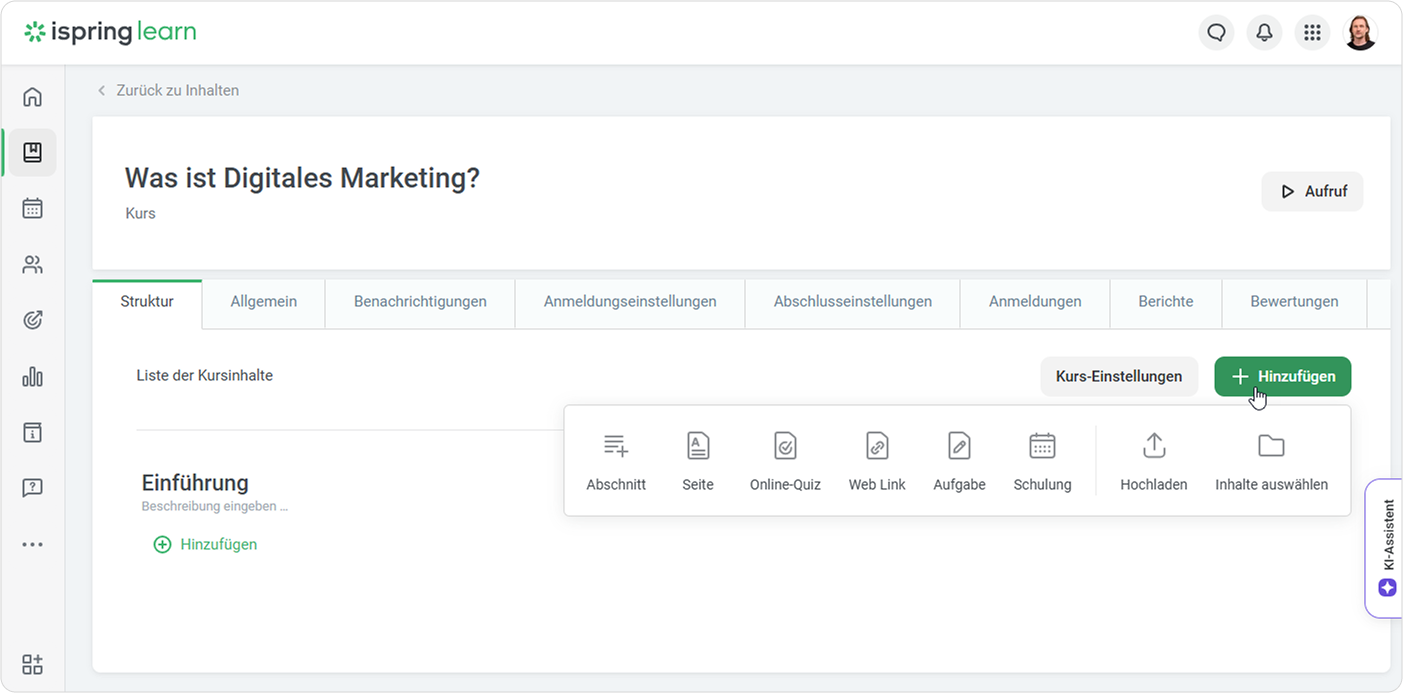Add an Abschnitt from the dropdown
This screenshot has height=693, width=1403.
point(616,446)
